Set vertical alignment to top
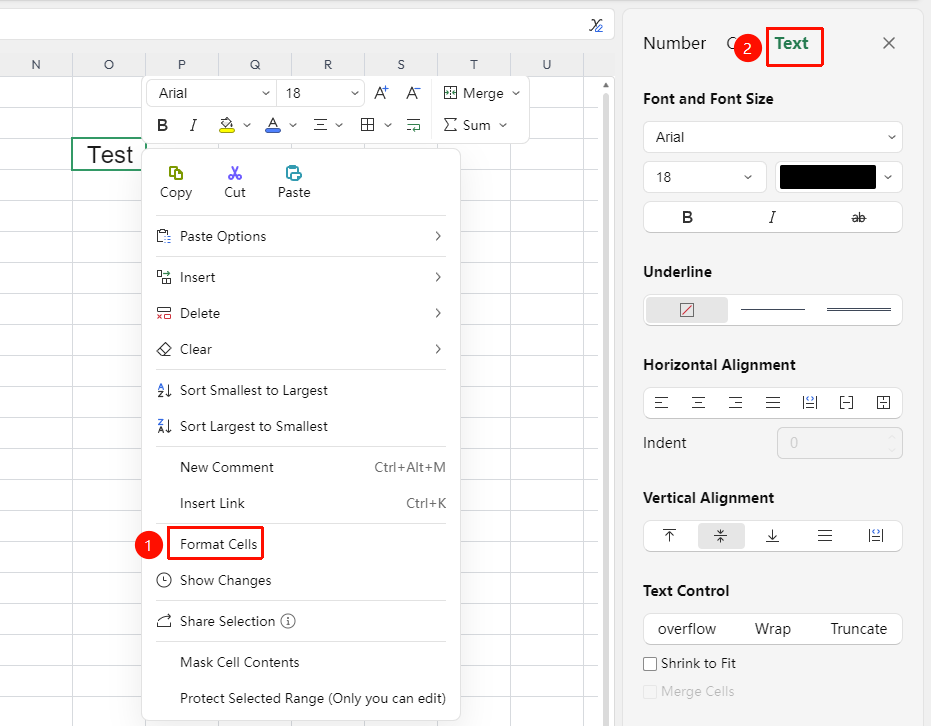The image size is (931, 726). click(x=670, y=536)
